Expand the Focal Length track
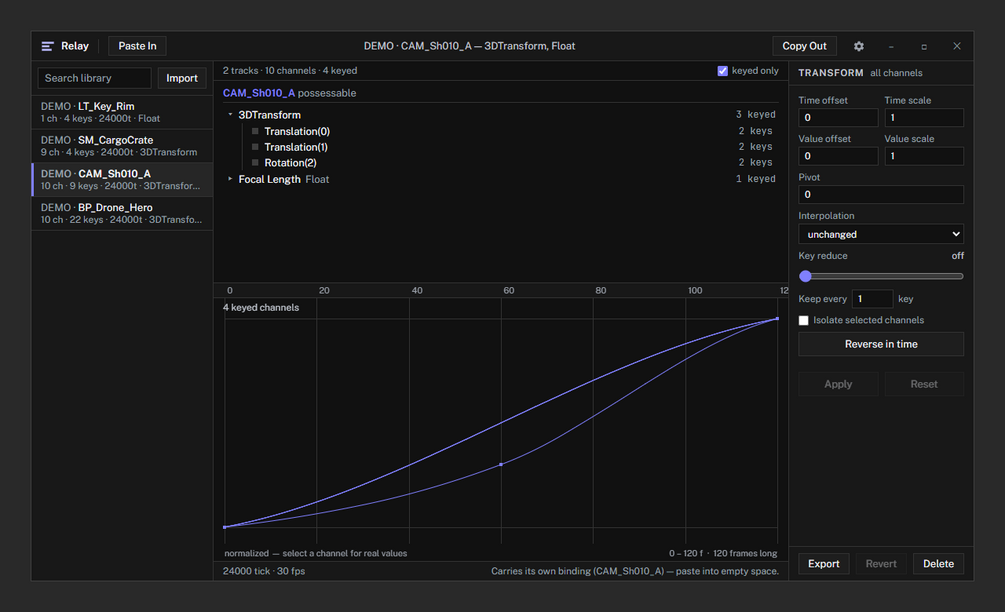This screenshot has height=612, width=1005. pyautogui.click(x=230, y=179)
